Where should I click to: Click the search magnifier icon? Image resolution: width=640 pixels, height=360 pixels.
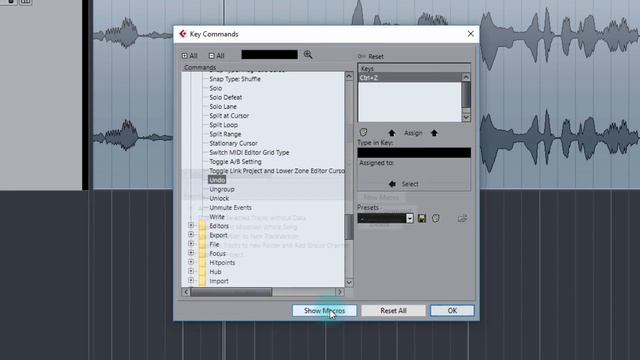click(308, 55)
